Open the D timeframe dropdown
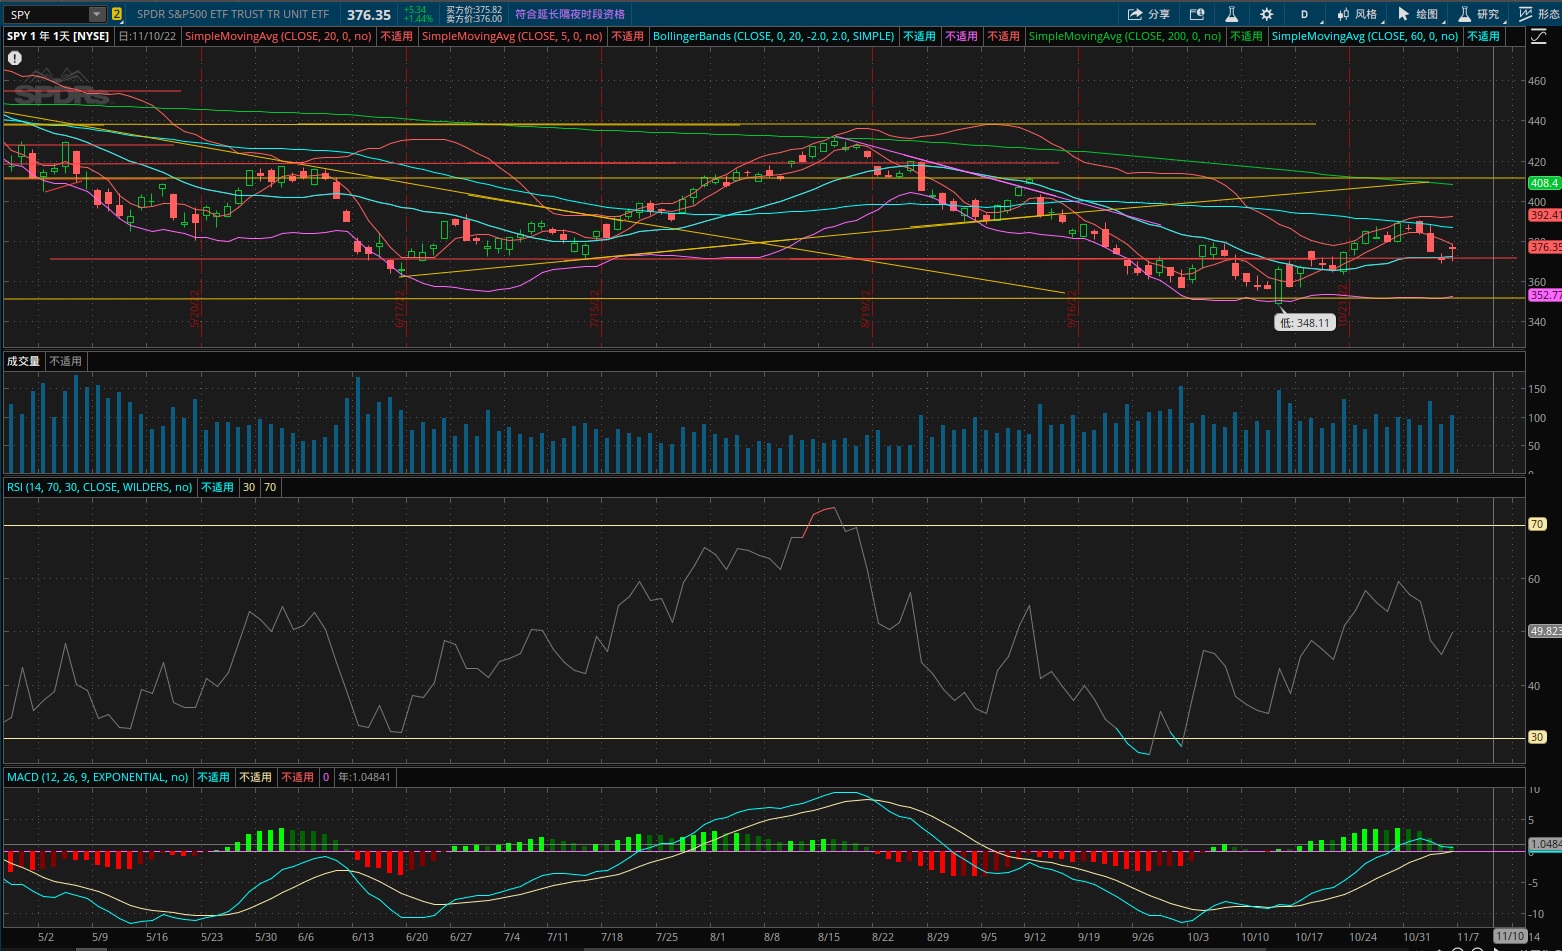The image size is (1562, 951). (1304, 14)
